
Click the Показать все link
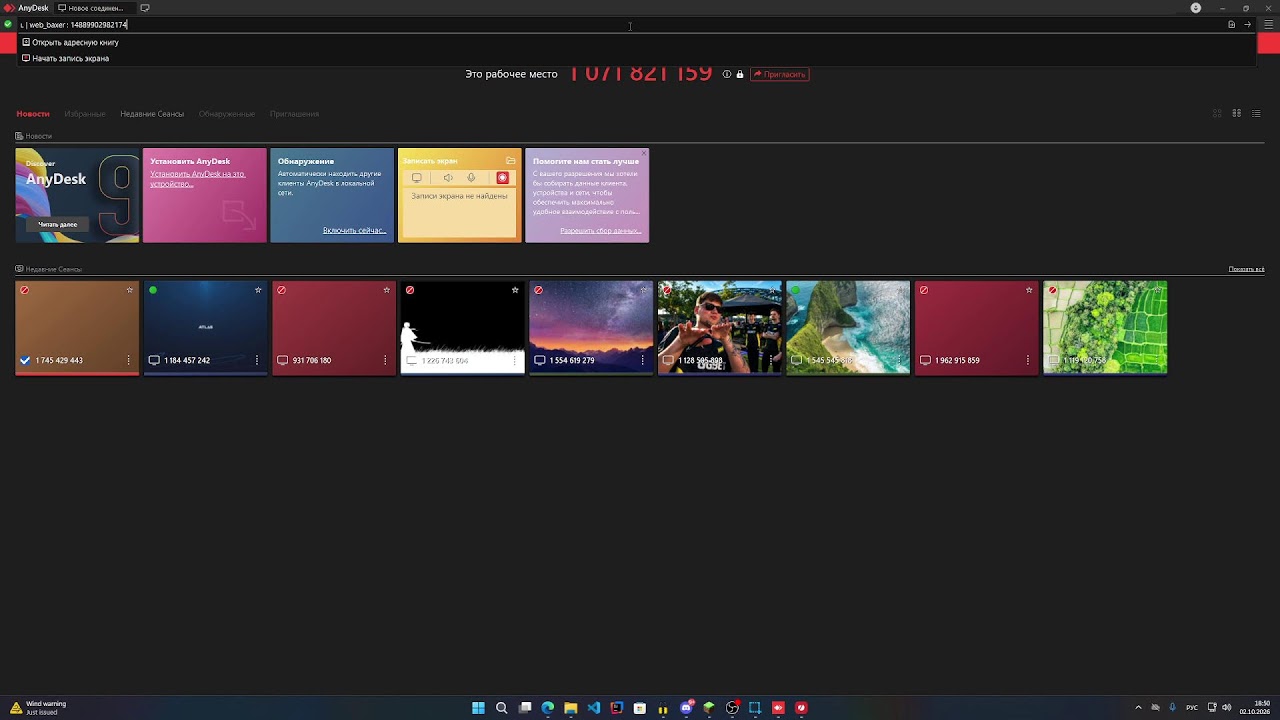click(1246, 269)
